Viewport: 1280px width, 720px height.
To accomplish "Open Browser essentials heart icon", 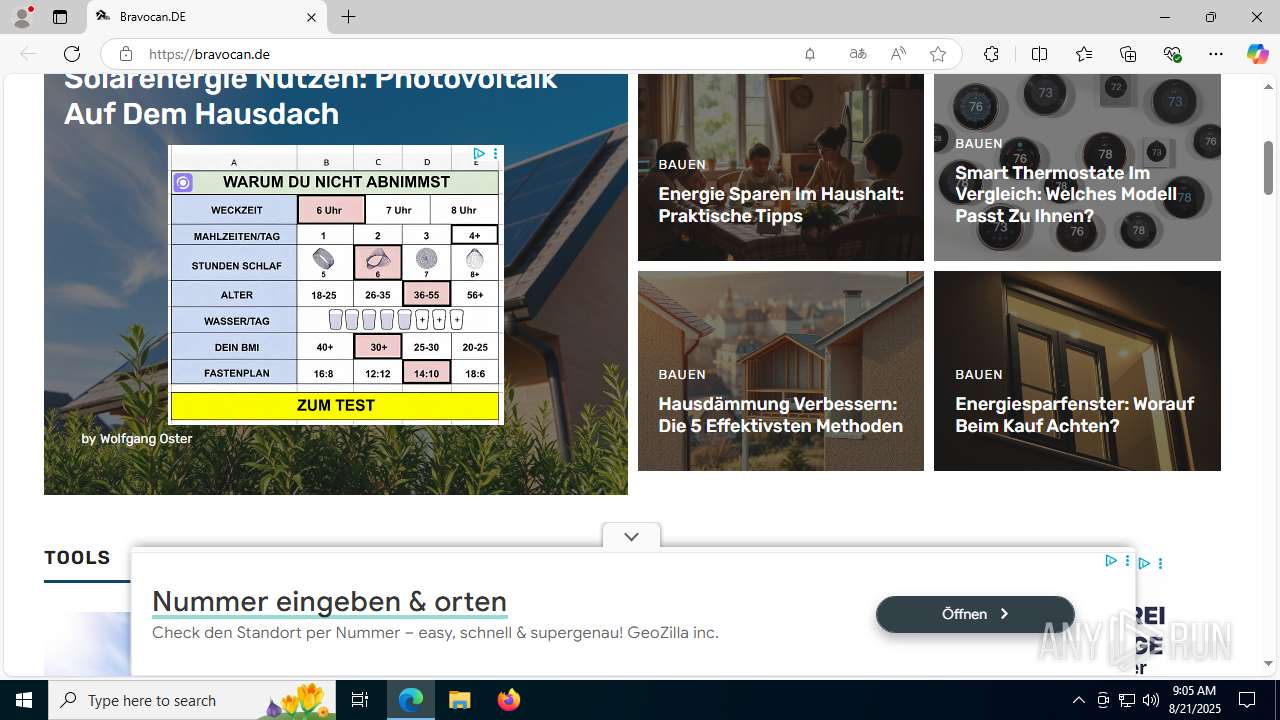I will [1173, 54].
